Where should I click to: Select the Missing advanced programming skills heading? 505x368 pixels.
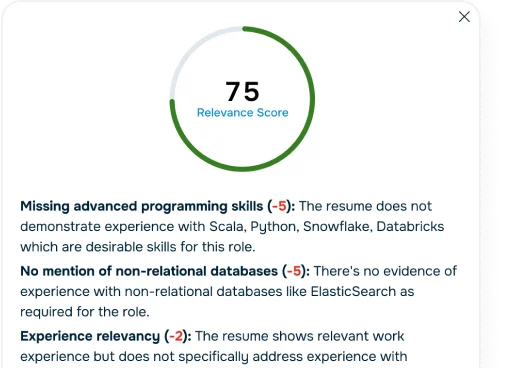142,206
